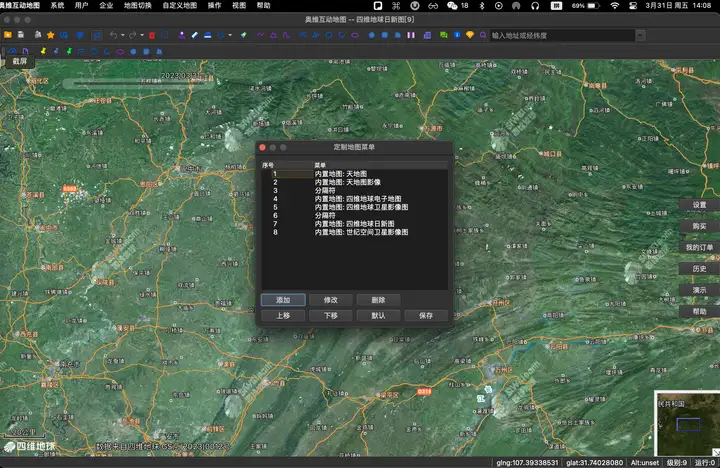Click the 保存 button
Viewport: 720px width, 468px height.
click(x=426, y=316)
